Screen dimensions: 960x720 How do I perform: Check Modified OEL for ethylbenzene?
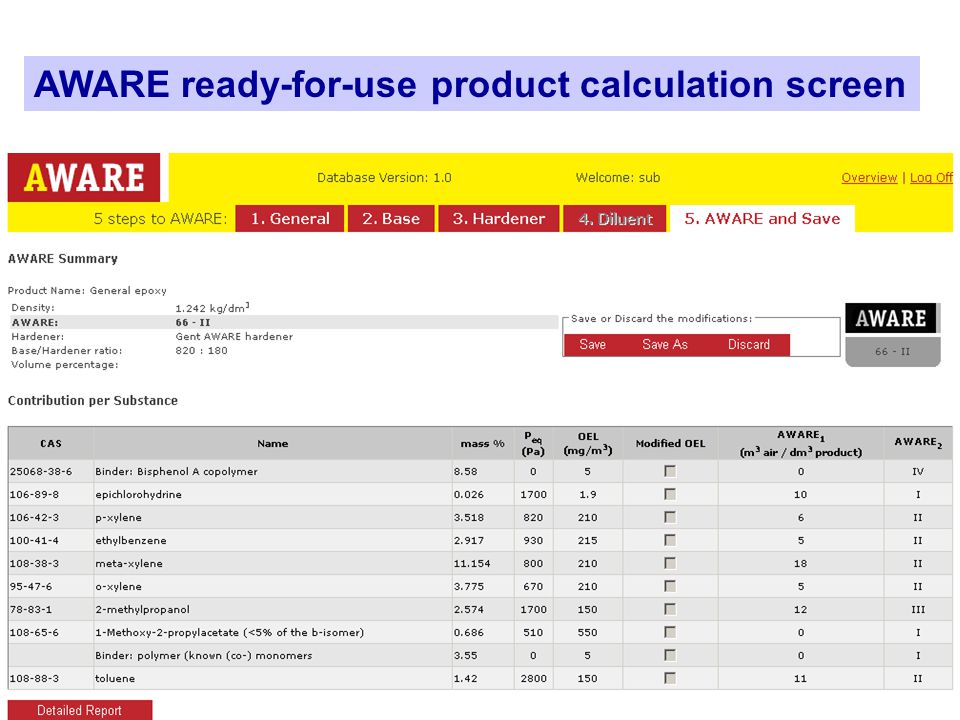[670, 540]
